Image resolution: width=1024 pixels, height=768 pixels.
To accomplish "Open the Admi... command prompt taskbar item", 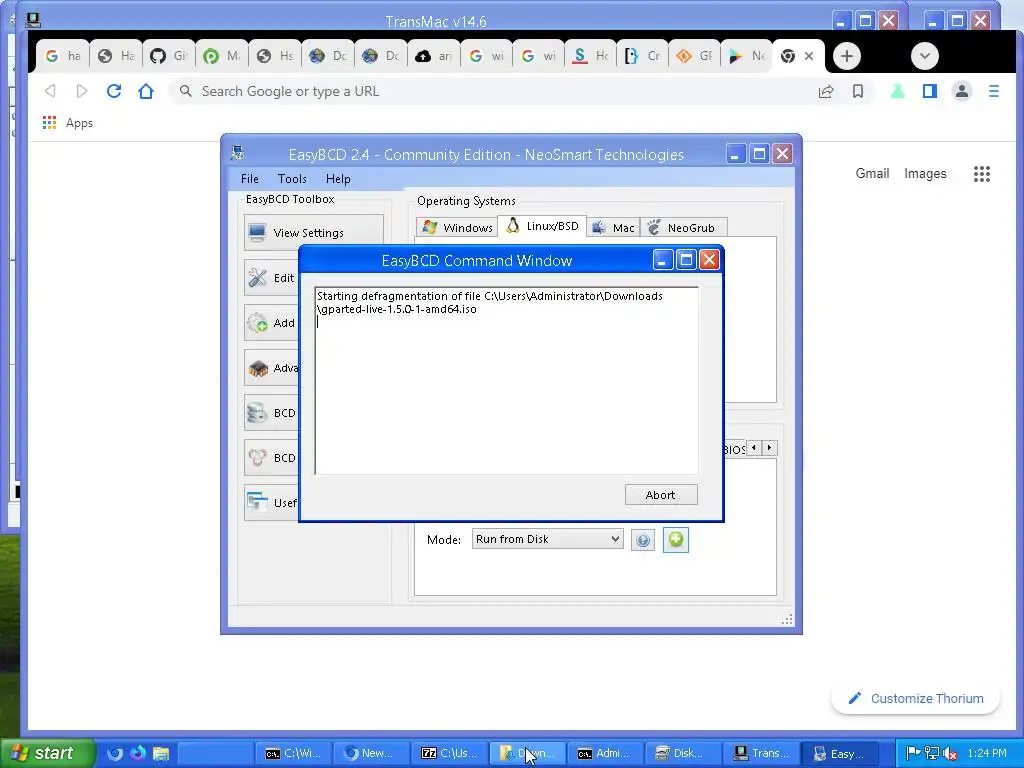I will pyautogui.click(x=605, y=753).
